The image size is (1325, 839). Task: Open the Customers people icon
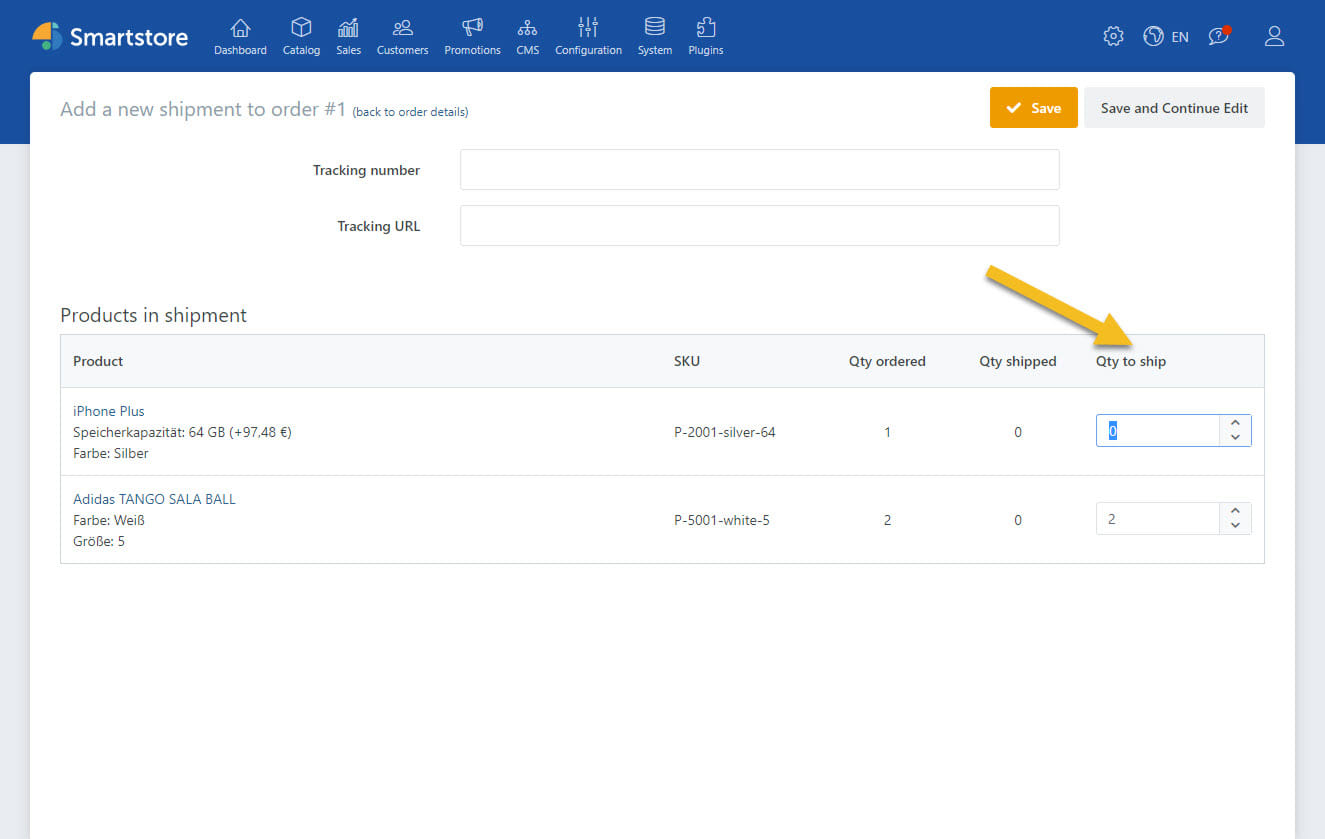point(402,28)
